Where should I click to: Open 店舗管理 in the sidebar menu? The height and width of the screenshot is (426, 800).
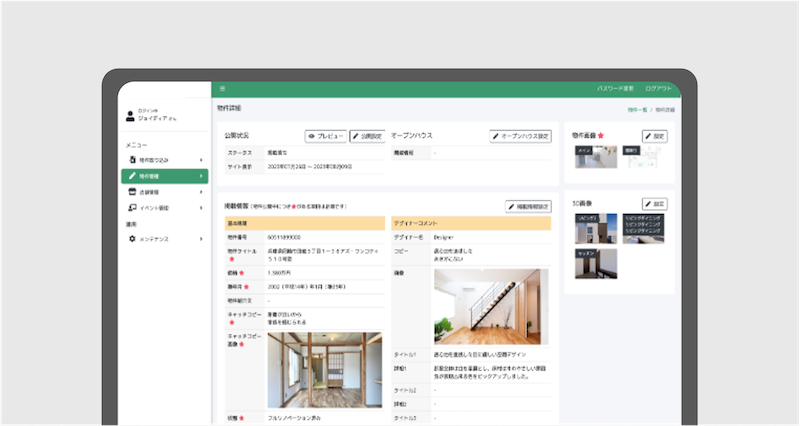(165, 192)
